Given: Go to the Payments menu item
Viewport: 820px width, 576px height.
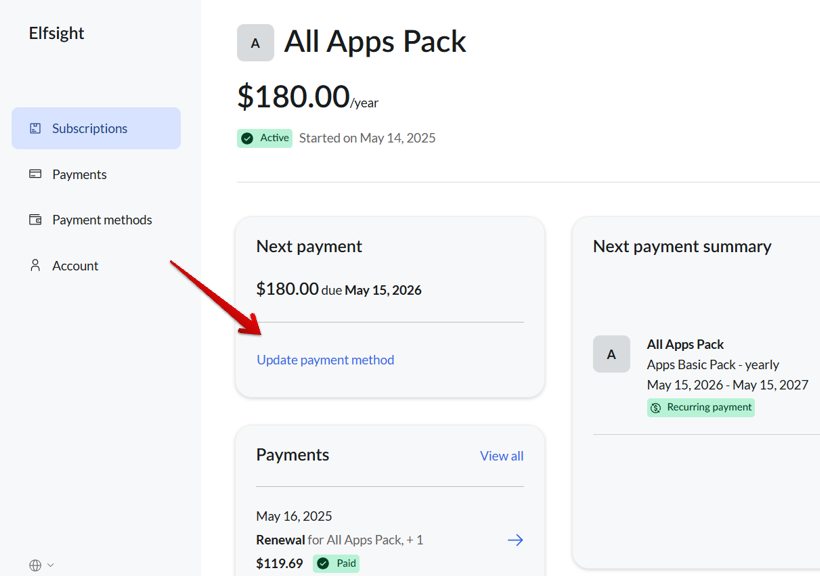Looking at the screenshot, I should coord(79,174).
